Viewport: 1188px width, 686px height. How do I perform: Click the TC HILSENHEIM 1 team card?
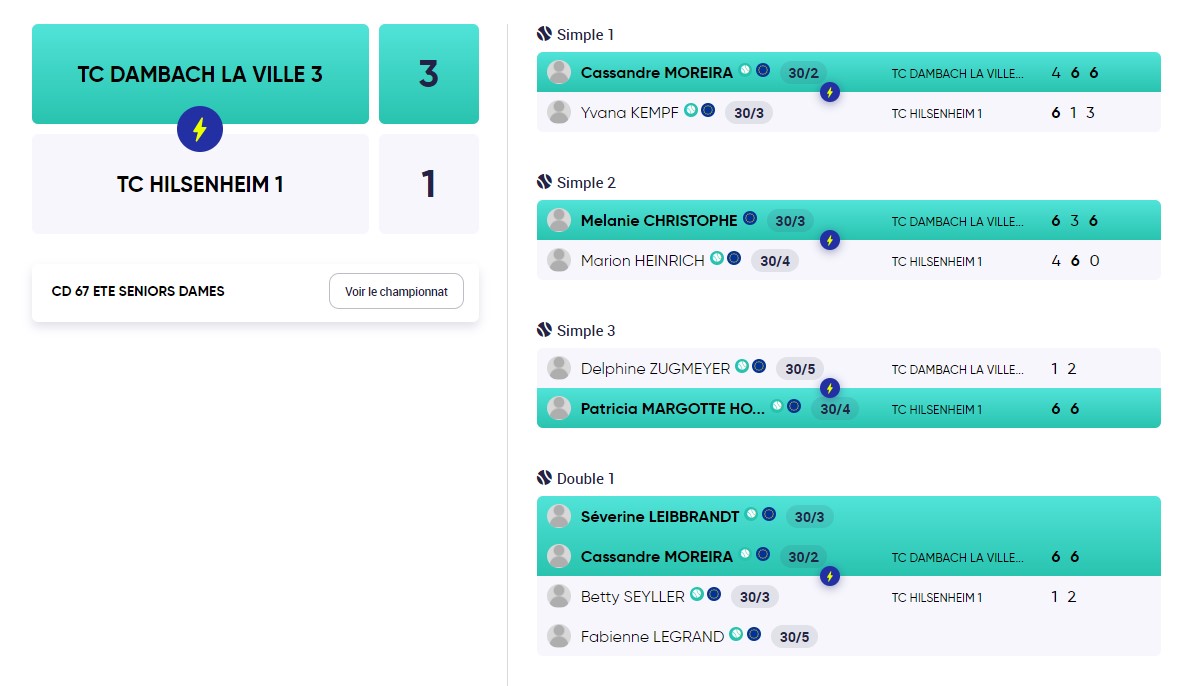click(200, 184)
